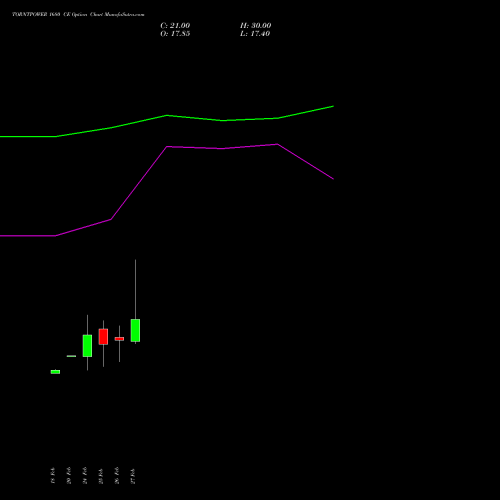Select the close value C: 21.00

(175, 26)
